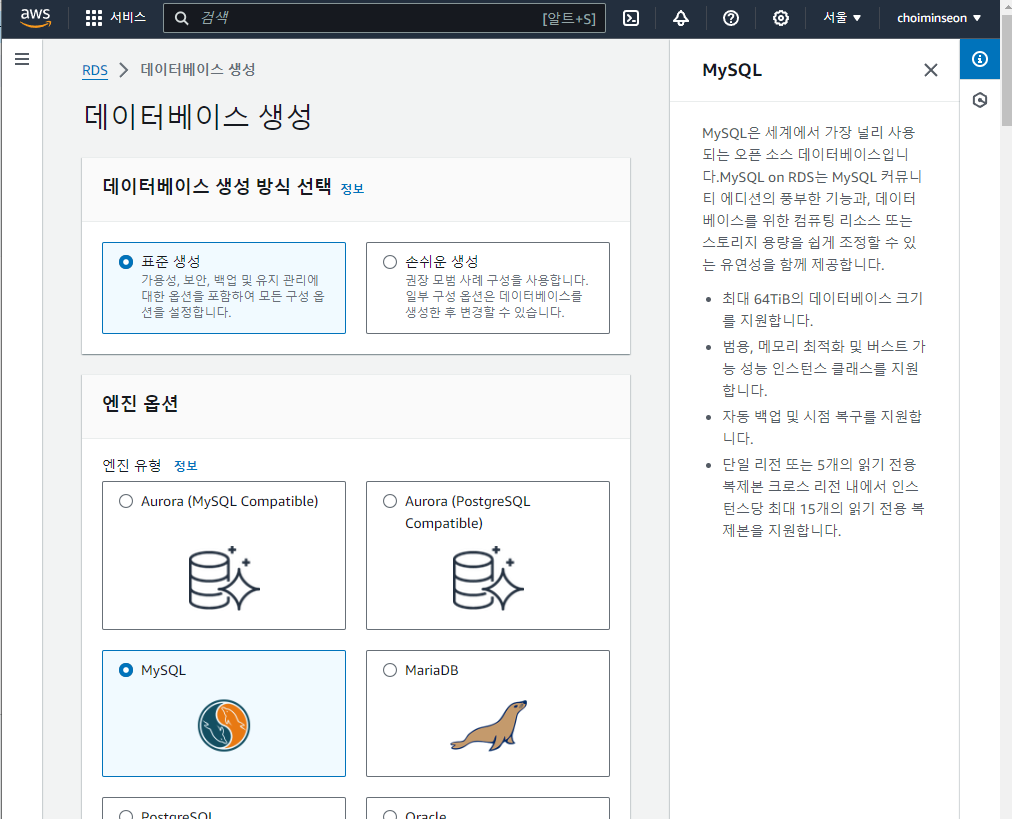Click the 최대 64TiB의 데이터베이스 bullet text
The image size is (1012, 819).
[x=823, y=309]
